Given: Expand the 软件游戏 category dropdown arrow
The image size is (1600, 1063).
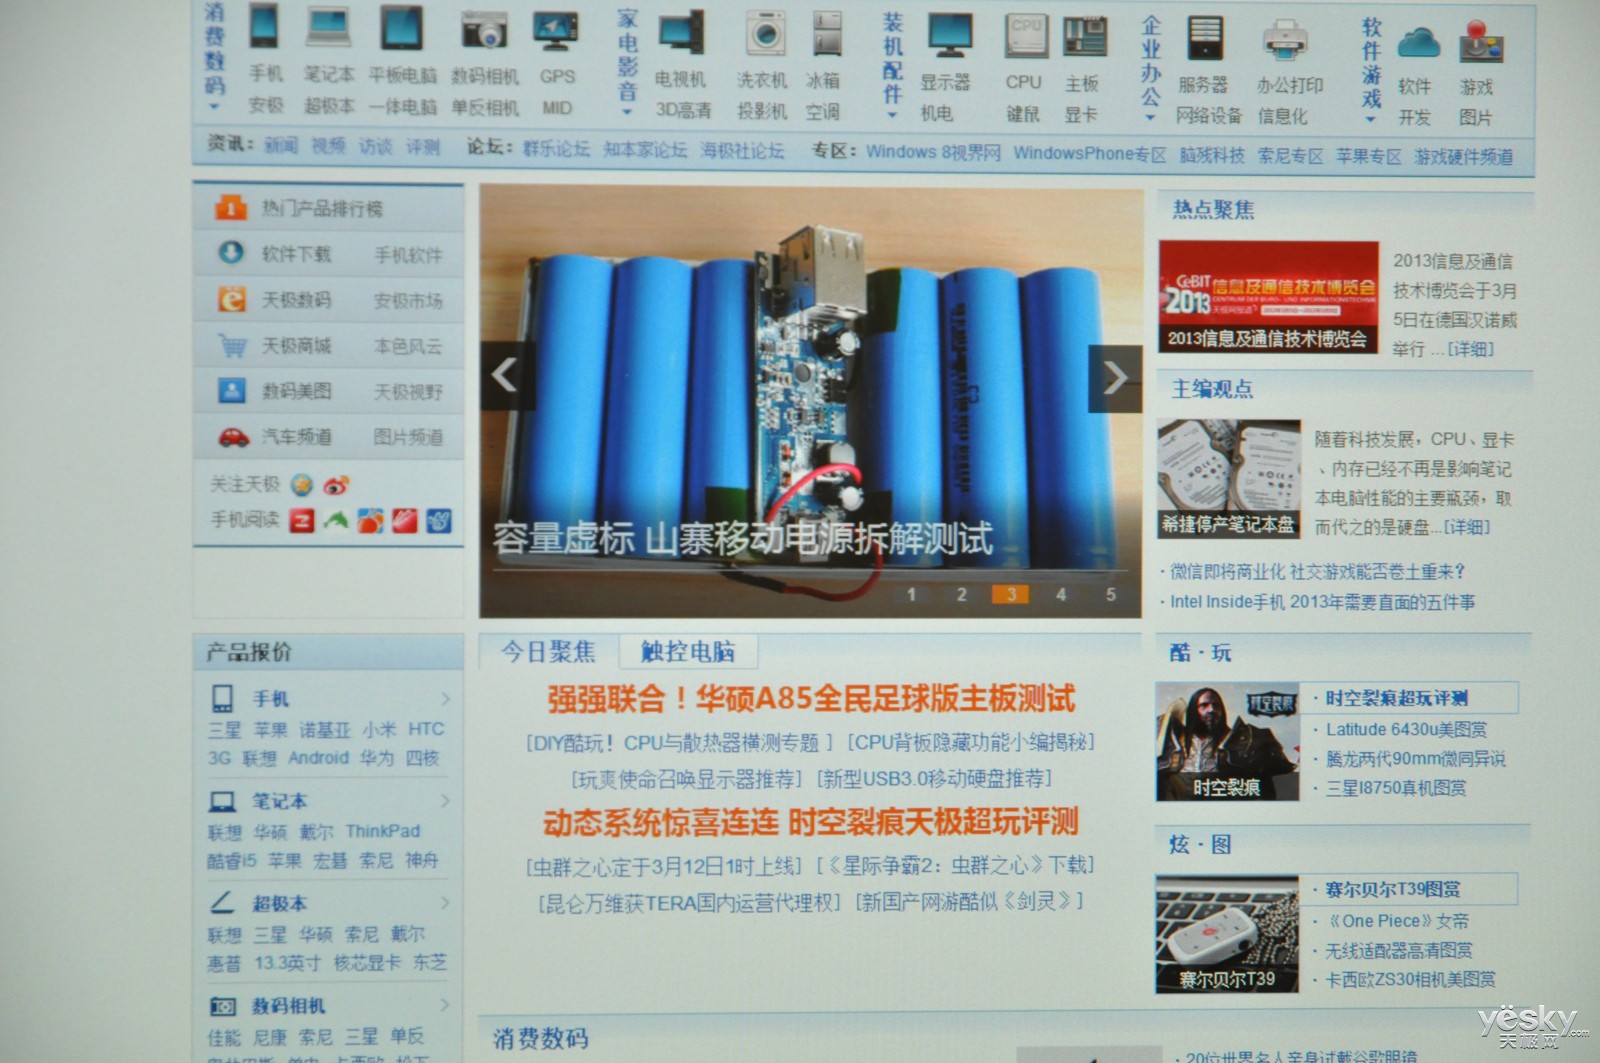Looking at the screenshot, I should point(1371,119).
